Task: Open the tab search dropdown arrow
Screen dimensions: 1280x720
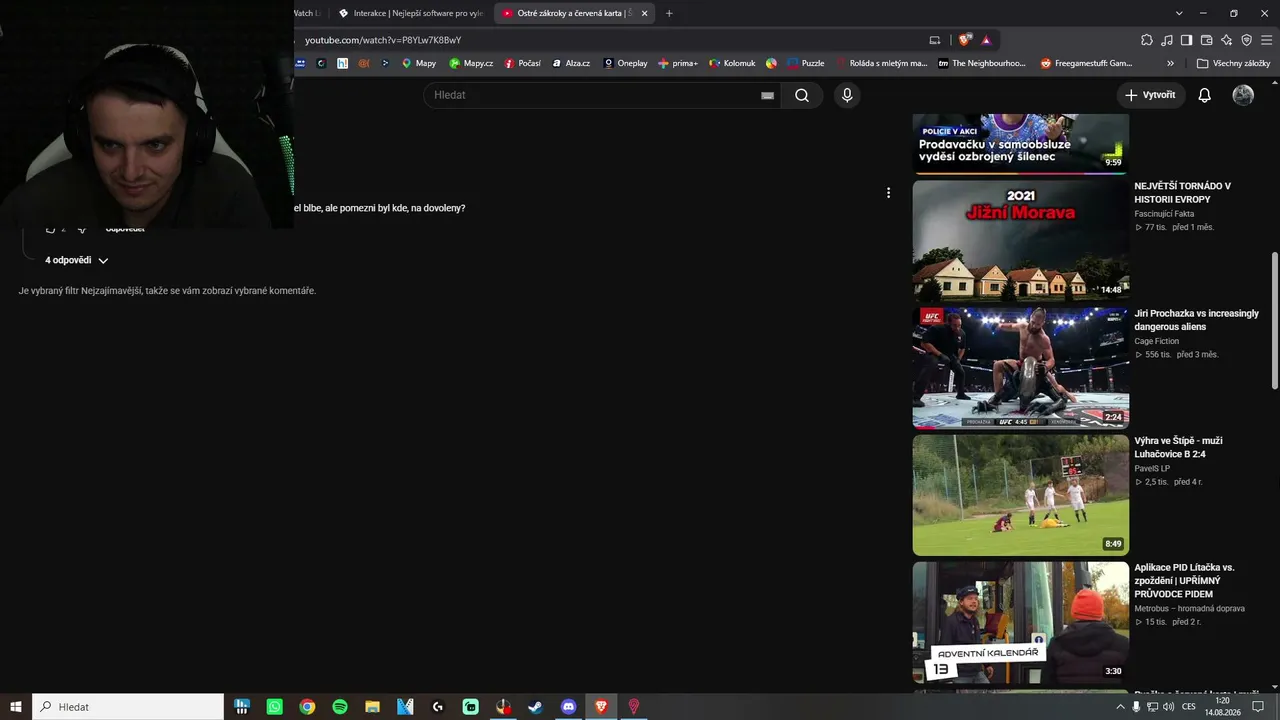Action: click(x=1179, y=13)
